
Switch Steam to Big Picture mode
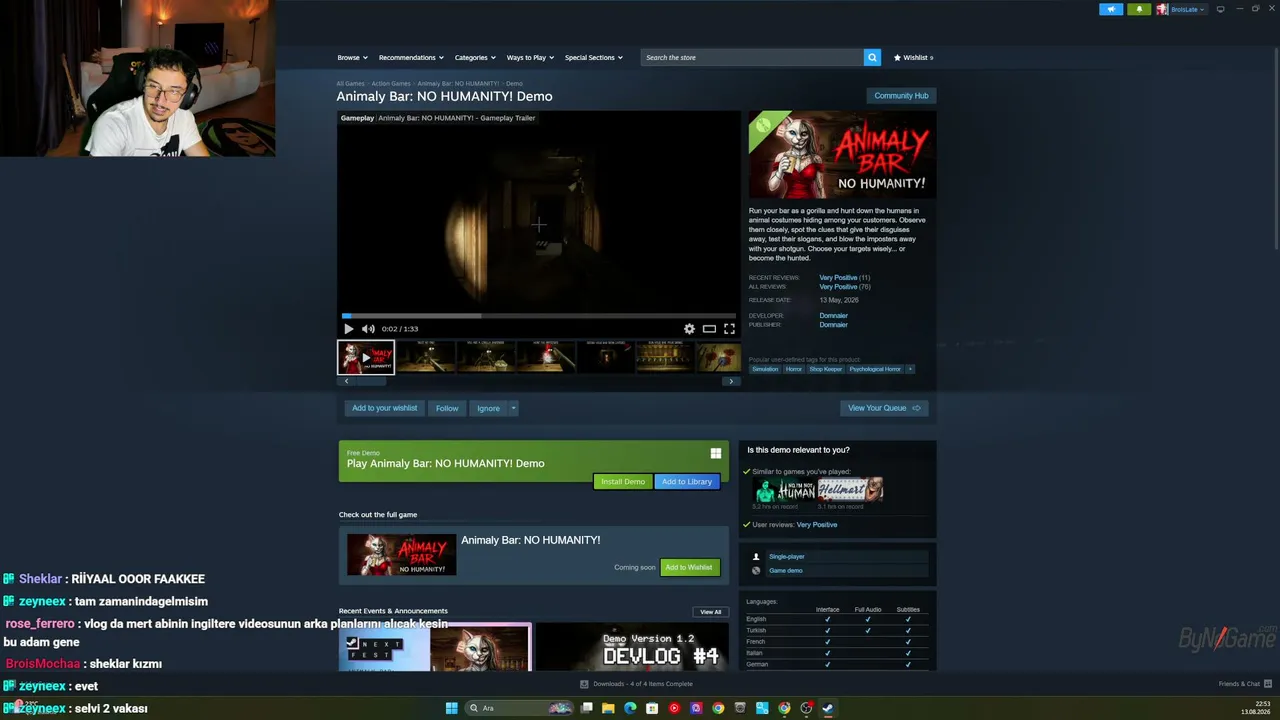click(1220, 9)
